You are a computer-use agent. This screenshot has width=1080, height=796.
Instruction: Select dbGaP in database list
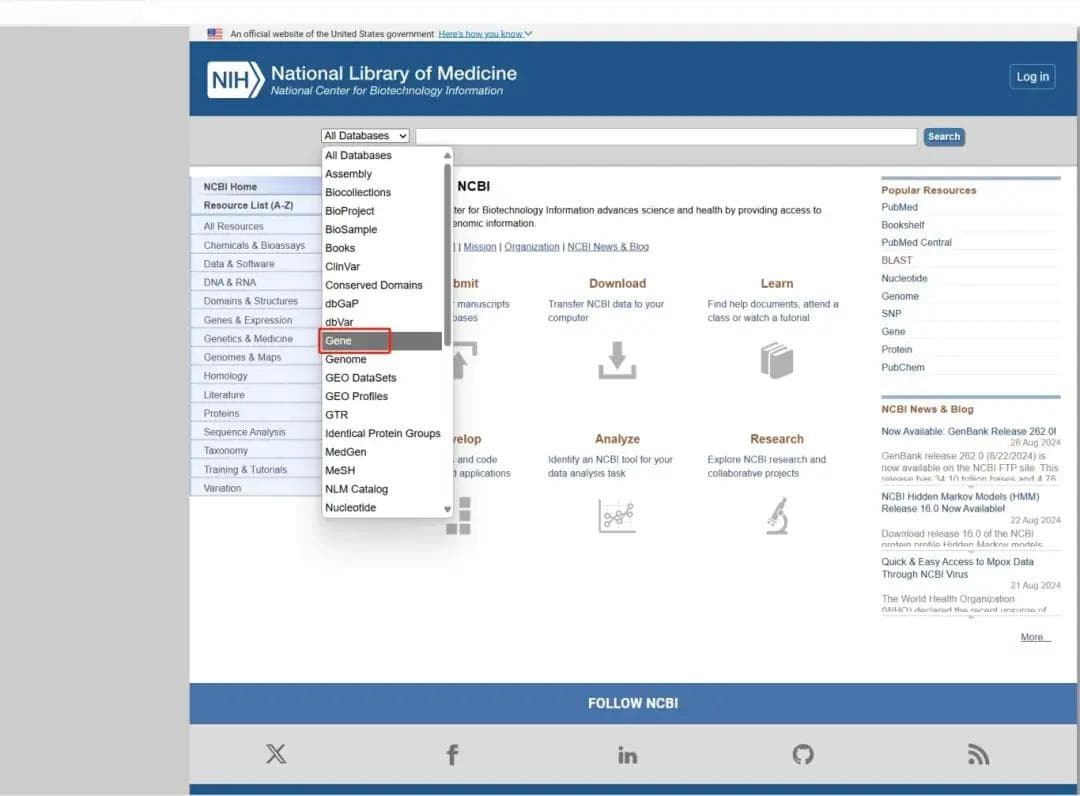coord(382,304)
